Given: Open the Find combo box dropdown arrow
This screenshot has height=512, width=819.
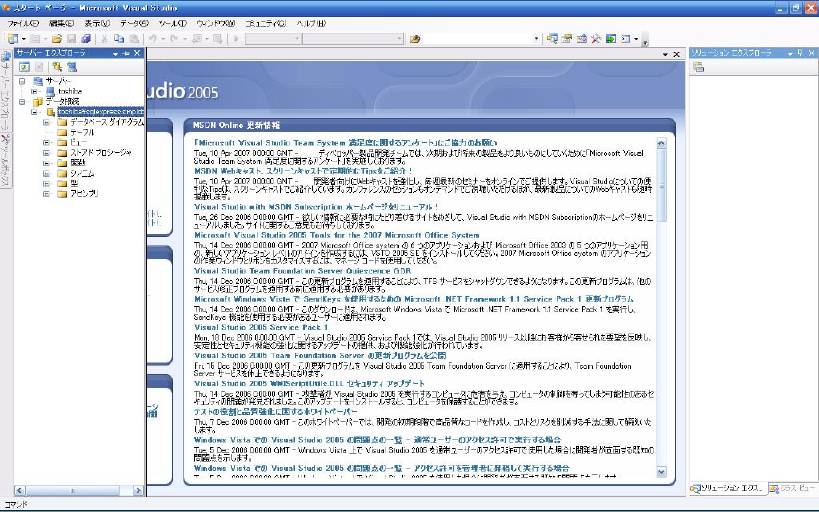Looking at the screenshot, I should click(536, 39).
